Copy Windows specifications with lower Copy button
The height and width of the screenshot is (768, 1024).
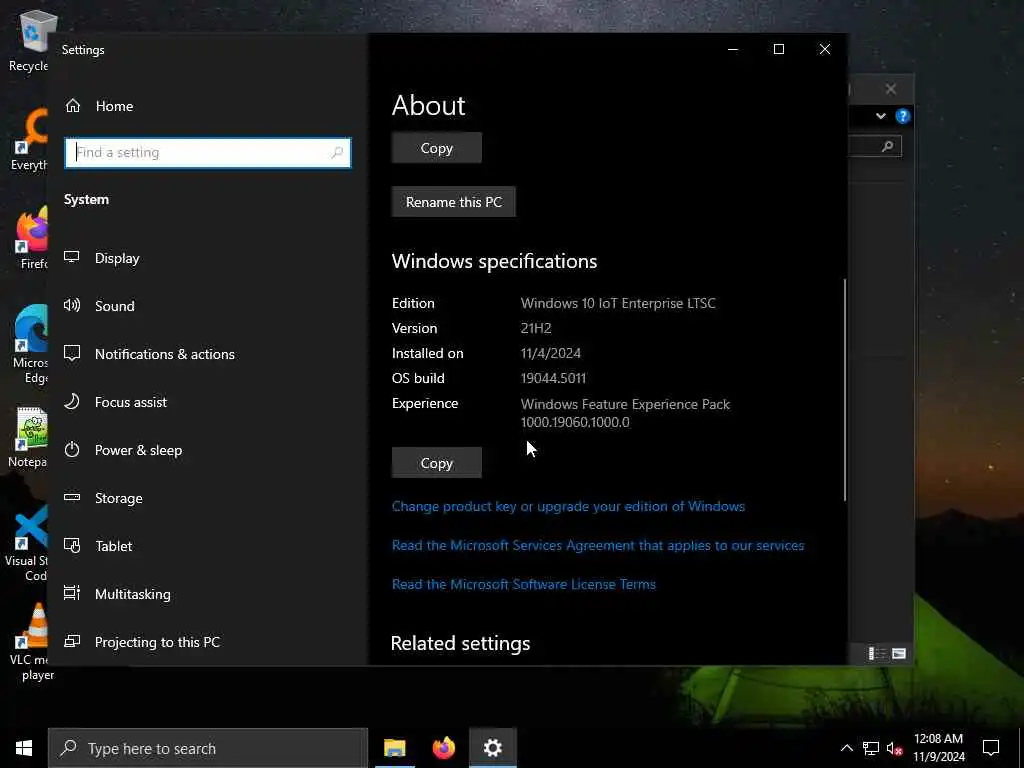coord(437,463)
